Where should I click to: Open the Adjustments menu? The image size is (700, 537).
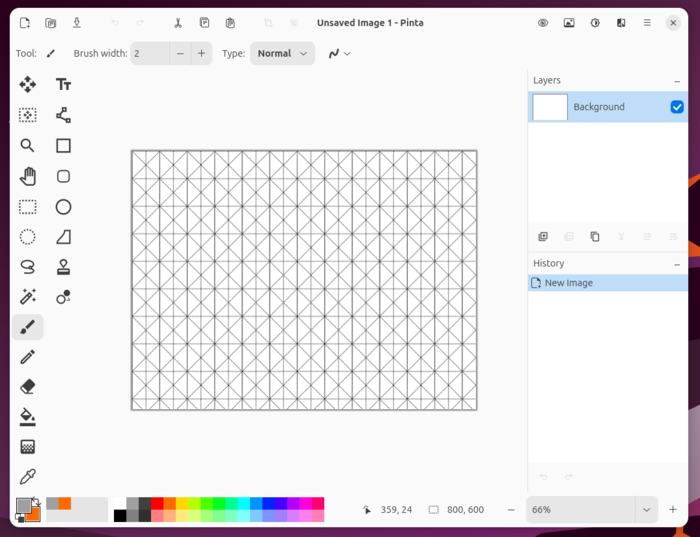[x=595, y=23]
